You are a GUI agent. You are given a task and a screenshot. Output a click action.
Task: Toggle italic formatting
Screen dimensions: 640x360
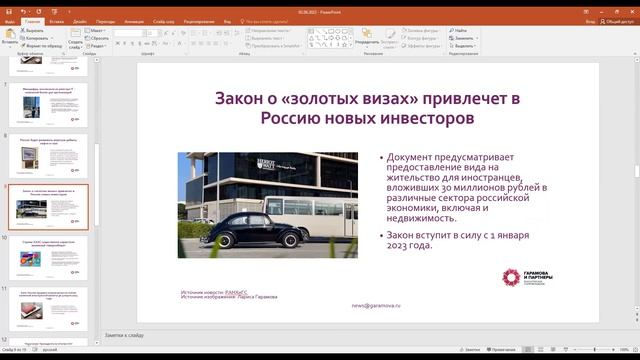124,43
